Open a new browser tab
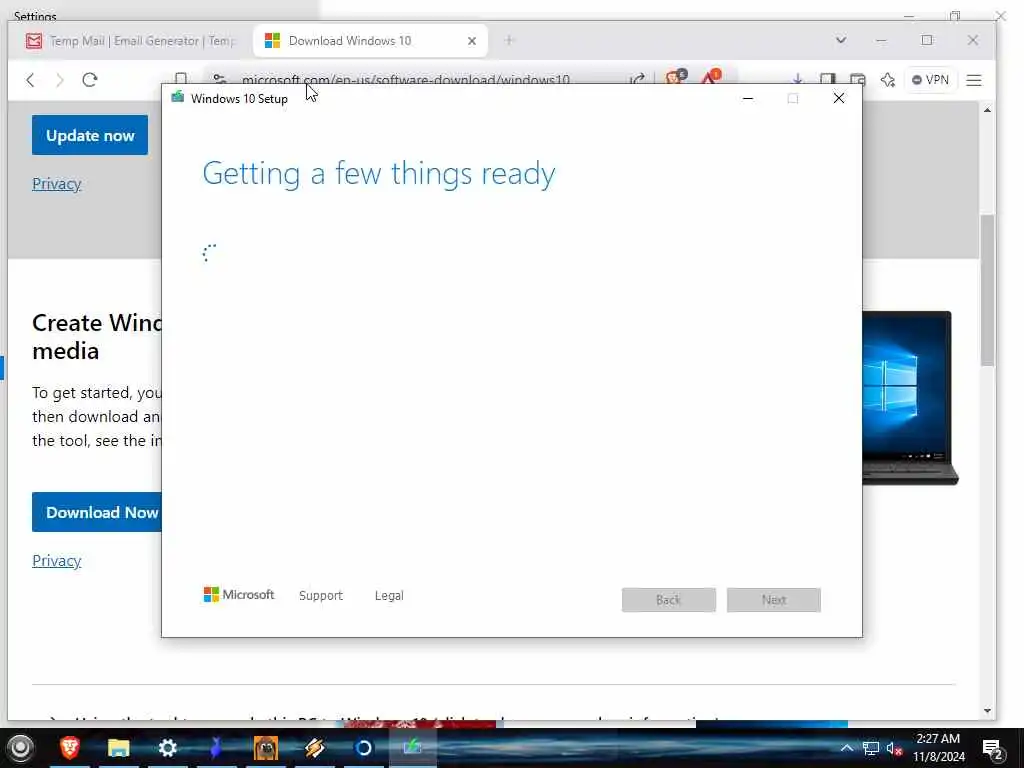 tap(509, 40)
